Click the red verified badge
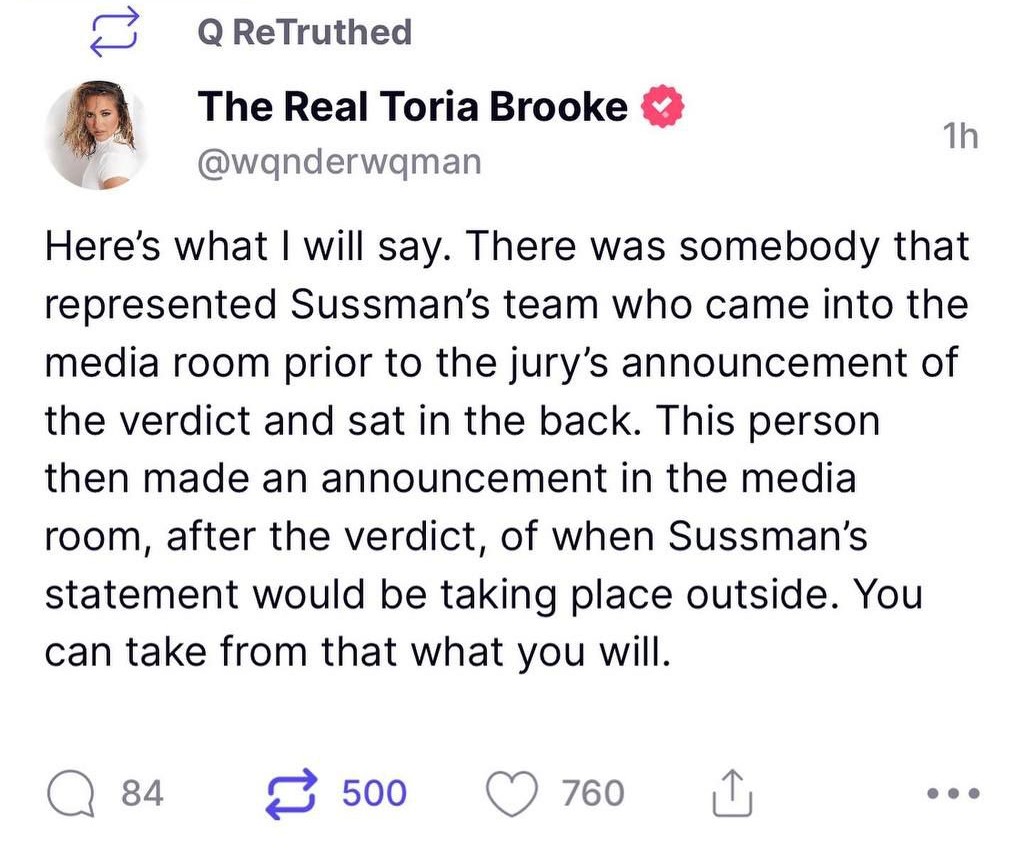 click(663, 106)
